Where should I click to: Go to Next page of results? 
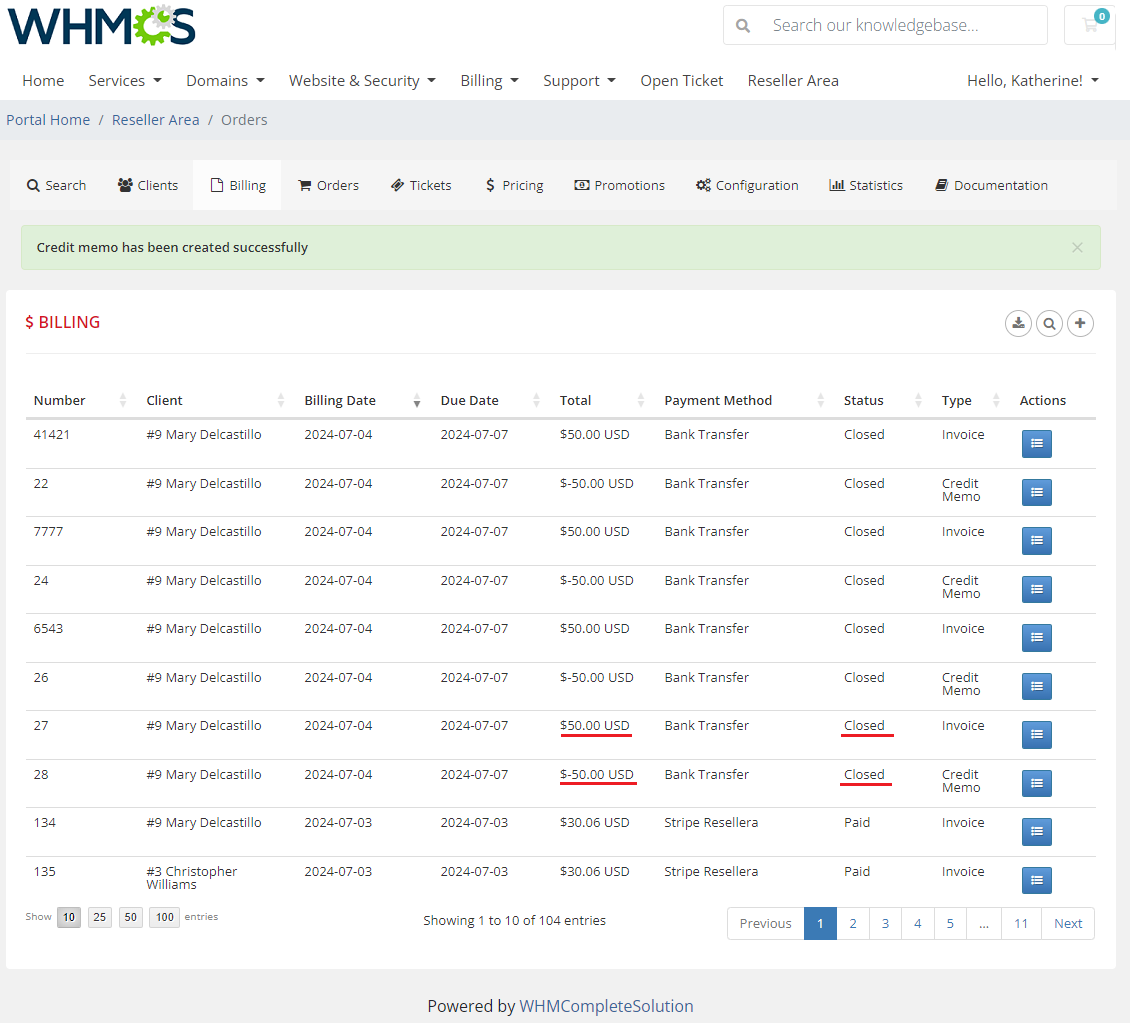1068,924
